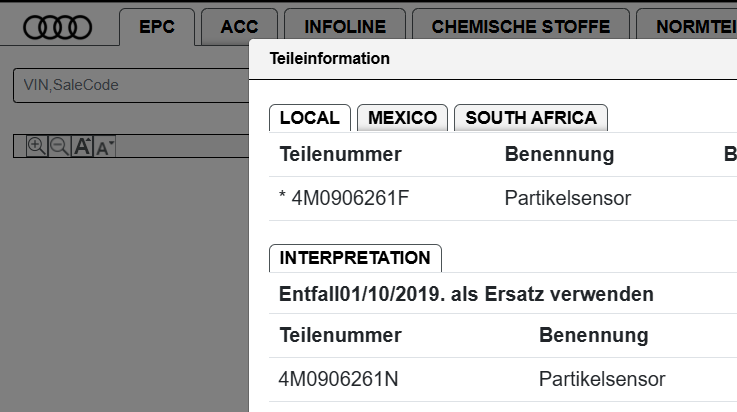737x412 pixels.
Task: Switch to the MEXICO tab
Action: point(402,118)
